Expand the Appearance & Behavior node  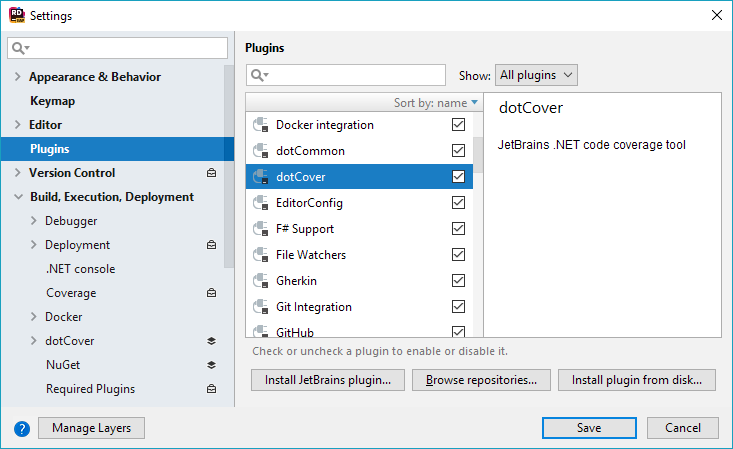pyautogui.click(x=18, y=76)
